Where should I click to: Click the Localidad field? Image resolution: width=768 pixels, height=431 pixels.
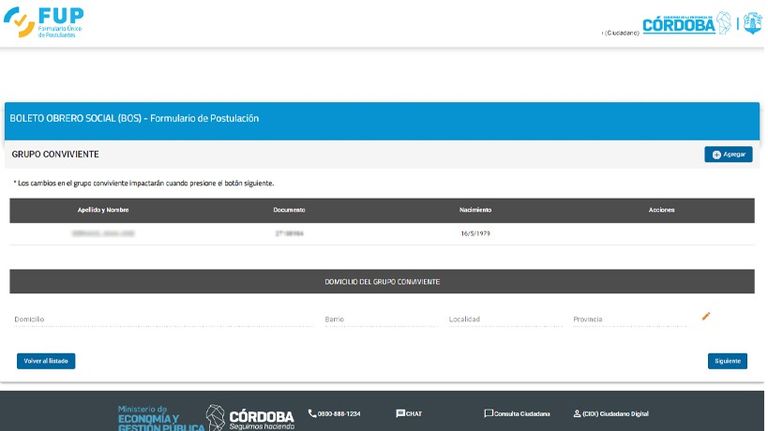505,319
